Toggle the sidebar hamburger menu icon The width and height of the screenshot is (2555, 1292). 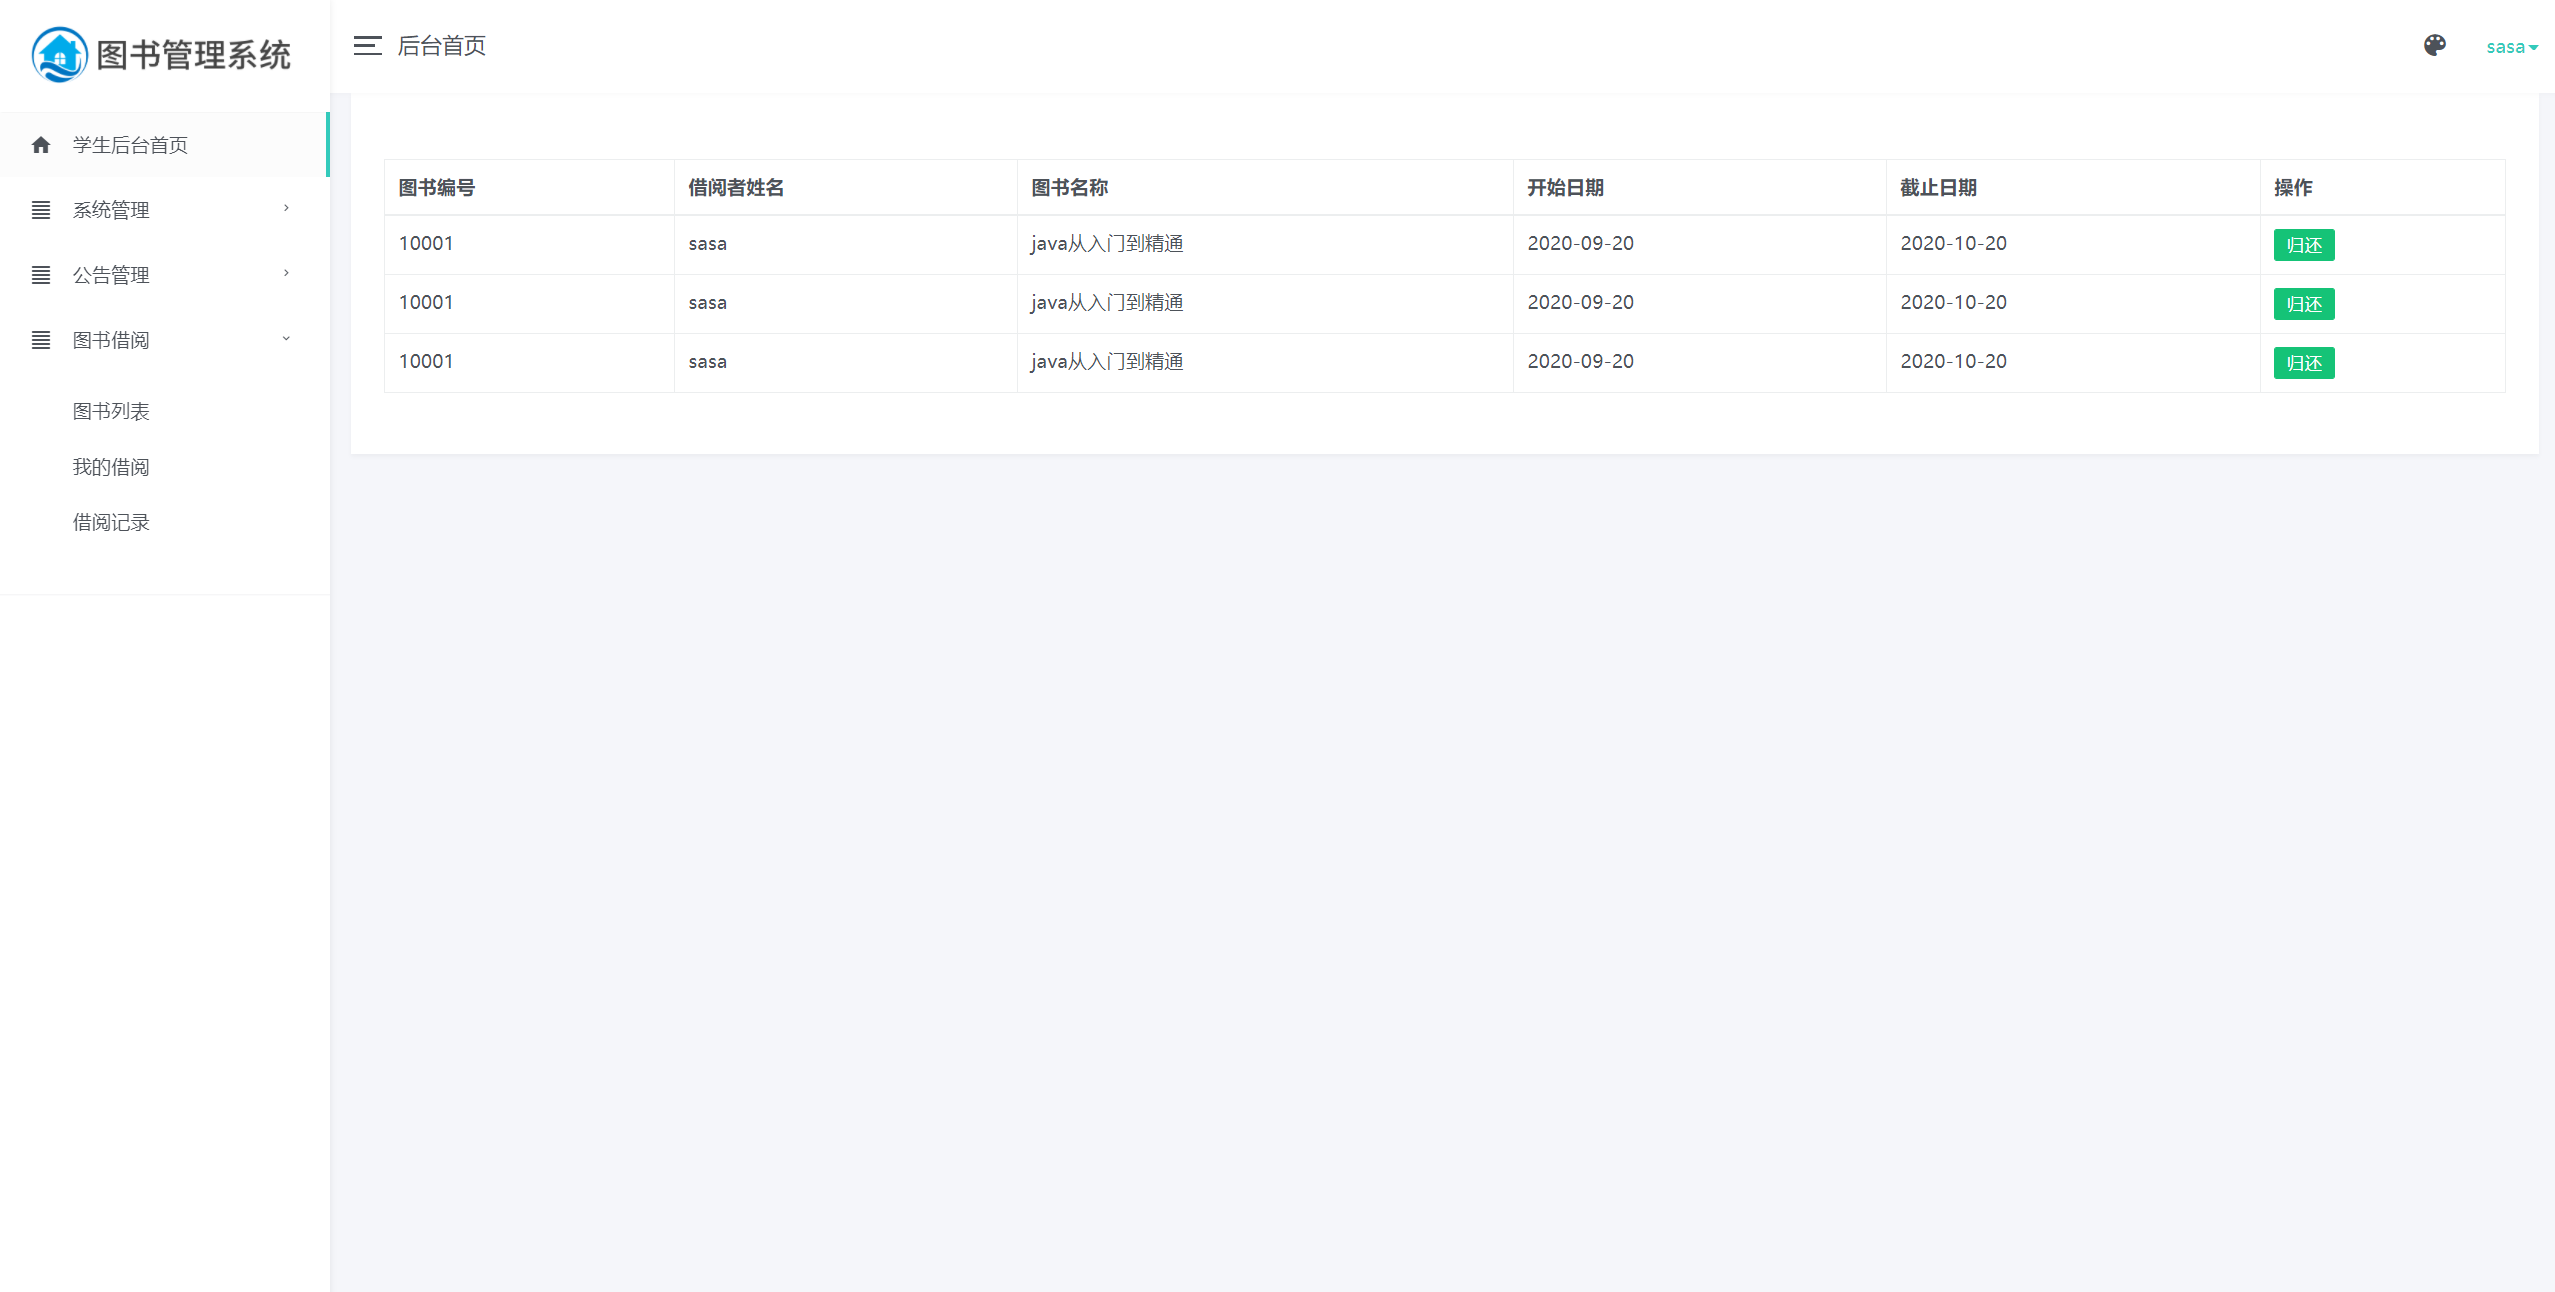coord(367,46)
